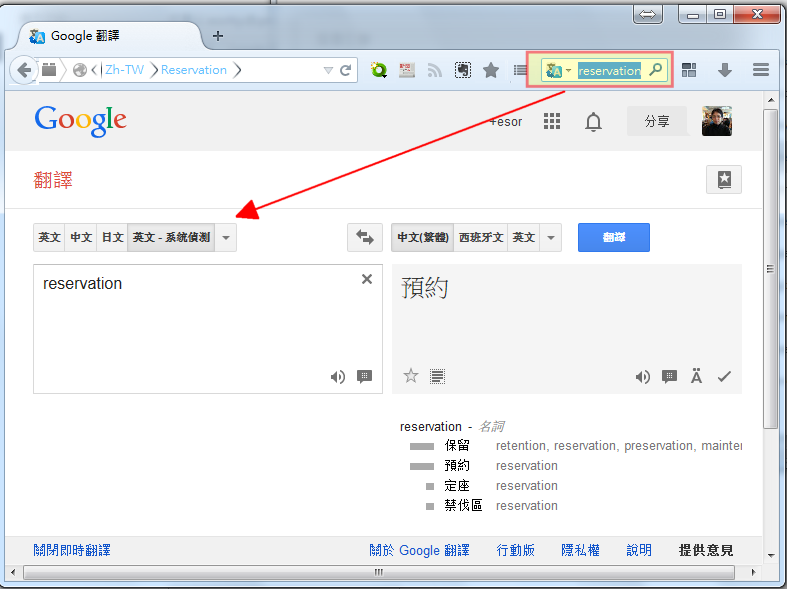Viewport: 787px width, 589px height.
Task: Open the downloads arrow icon
Action: tap(725, 70)
